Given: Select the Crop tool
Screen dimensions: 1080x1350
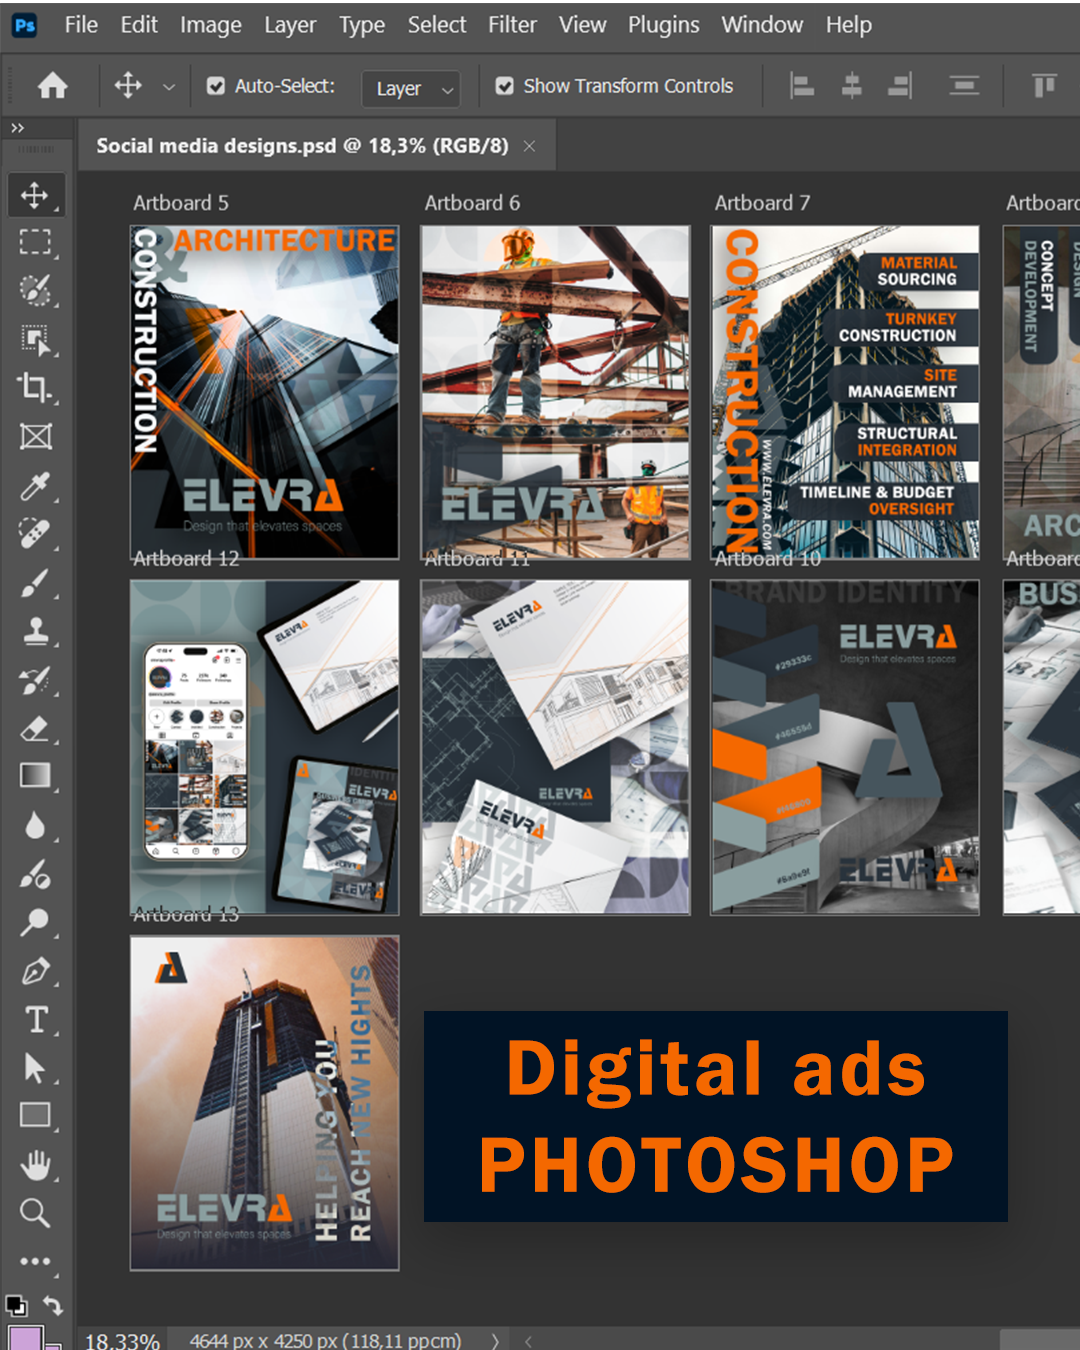Looking at the screenshot, I should (x=36, y=388).
